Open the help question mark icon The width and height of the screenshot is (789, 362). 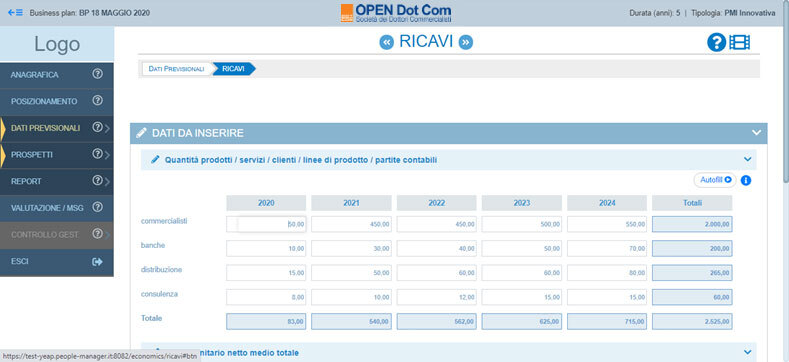pos(716,42)
